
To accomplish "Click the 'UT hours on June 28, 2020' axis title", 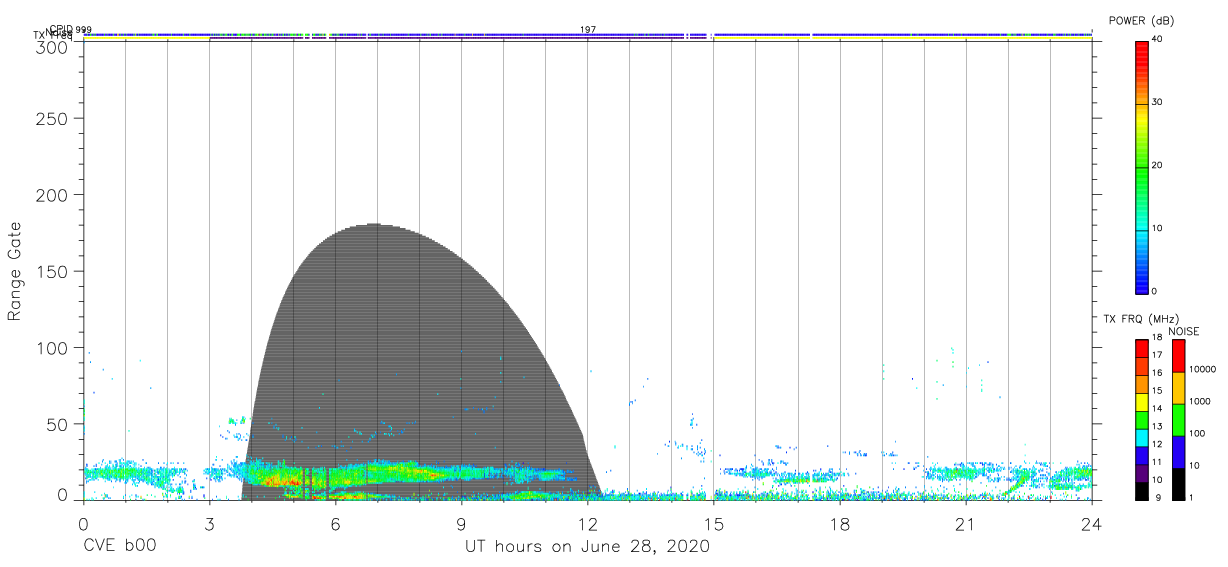I will [587, 547].
